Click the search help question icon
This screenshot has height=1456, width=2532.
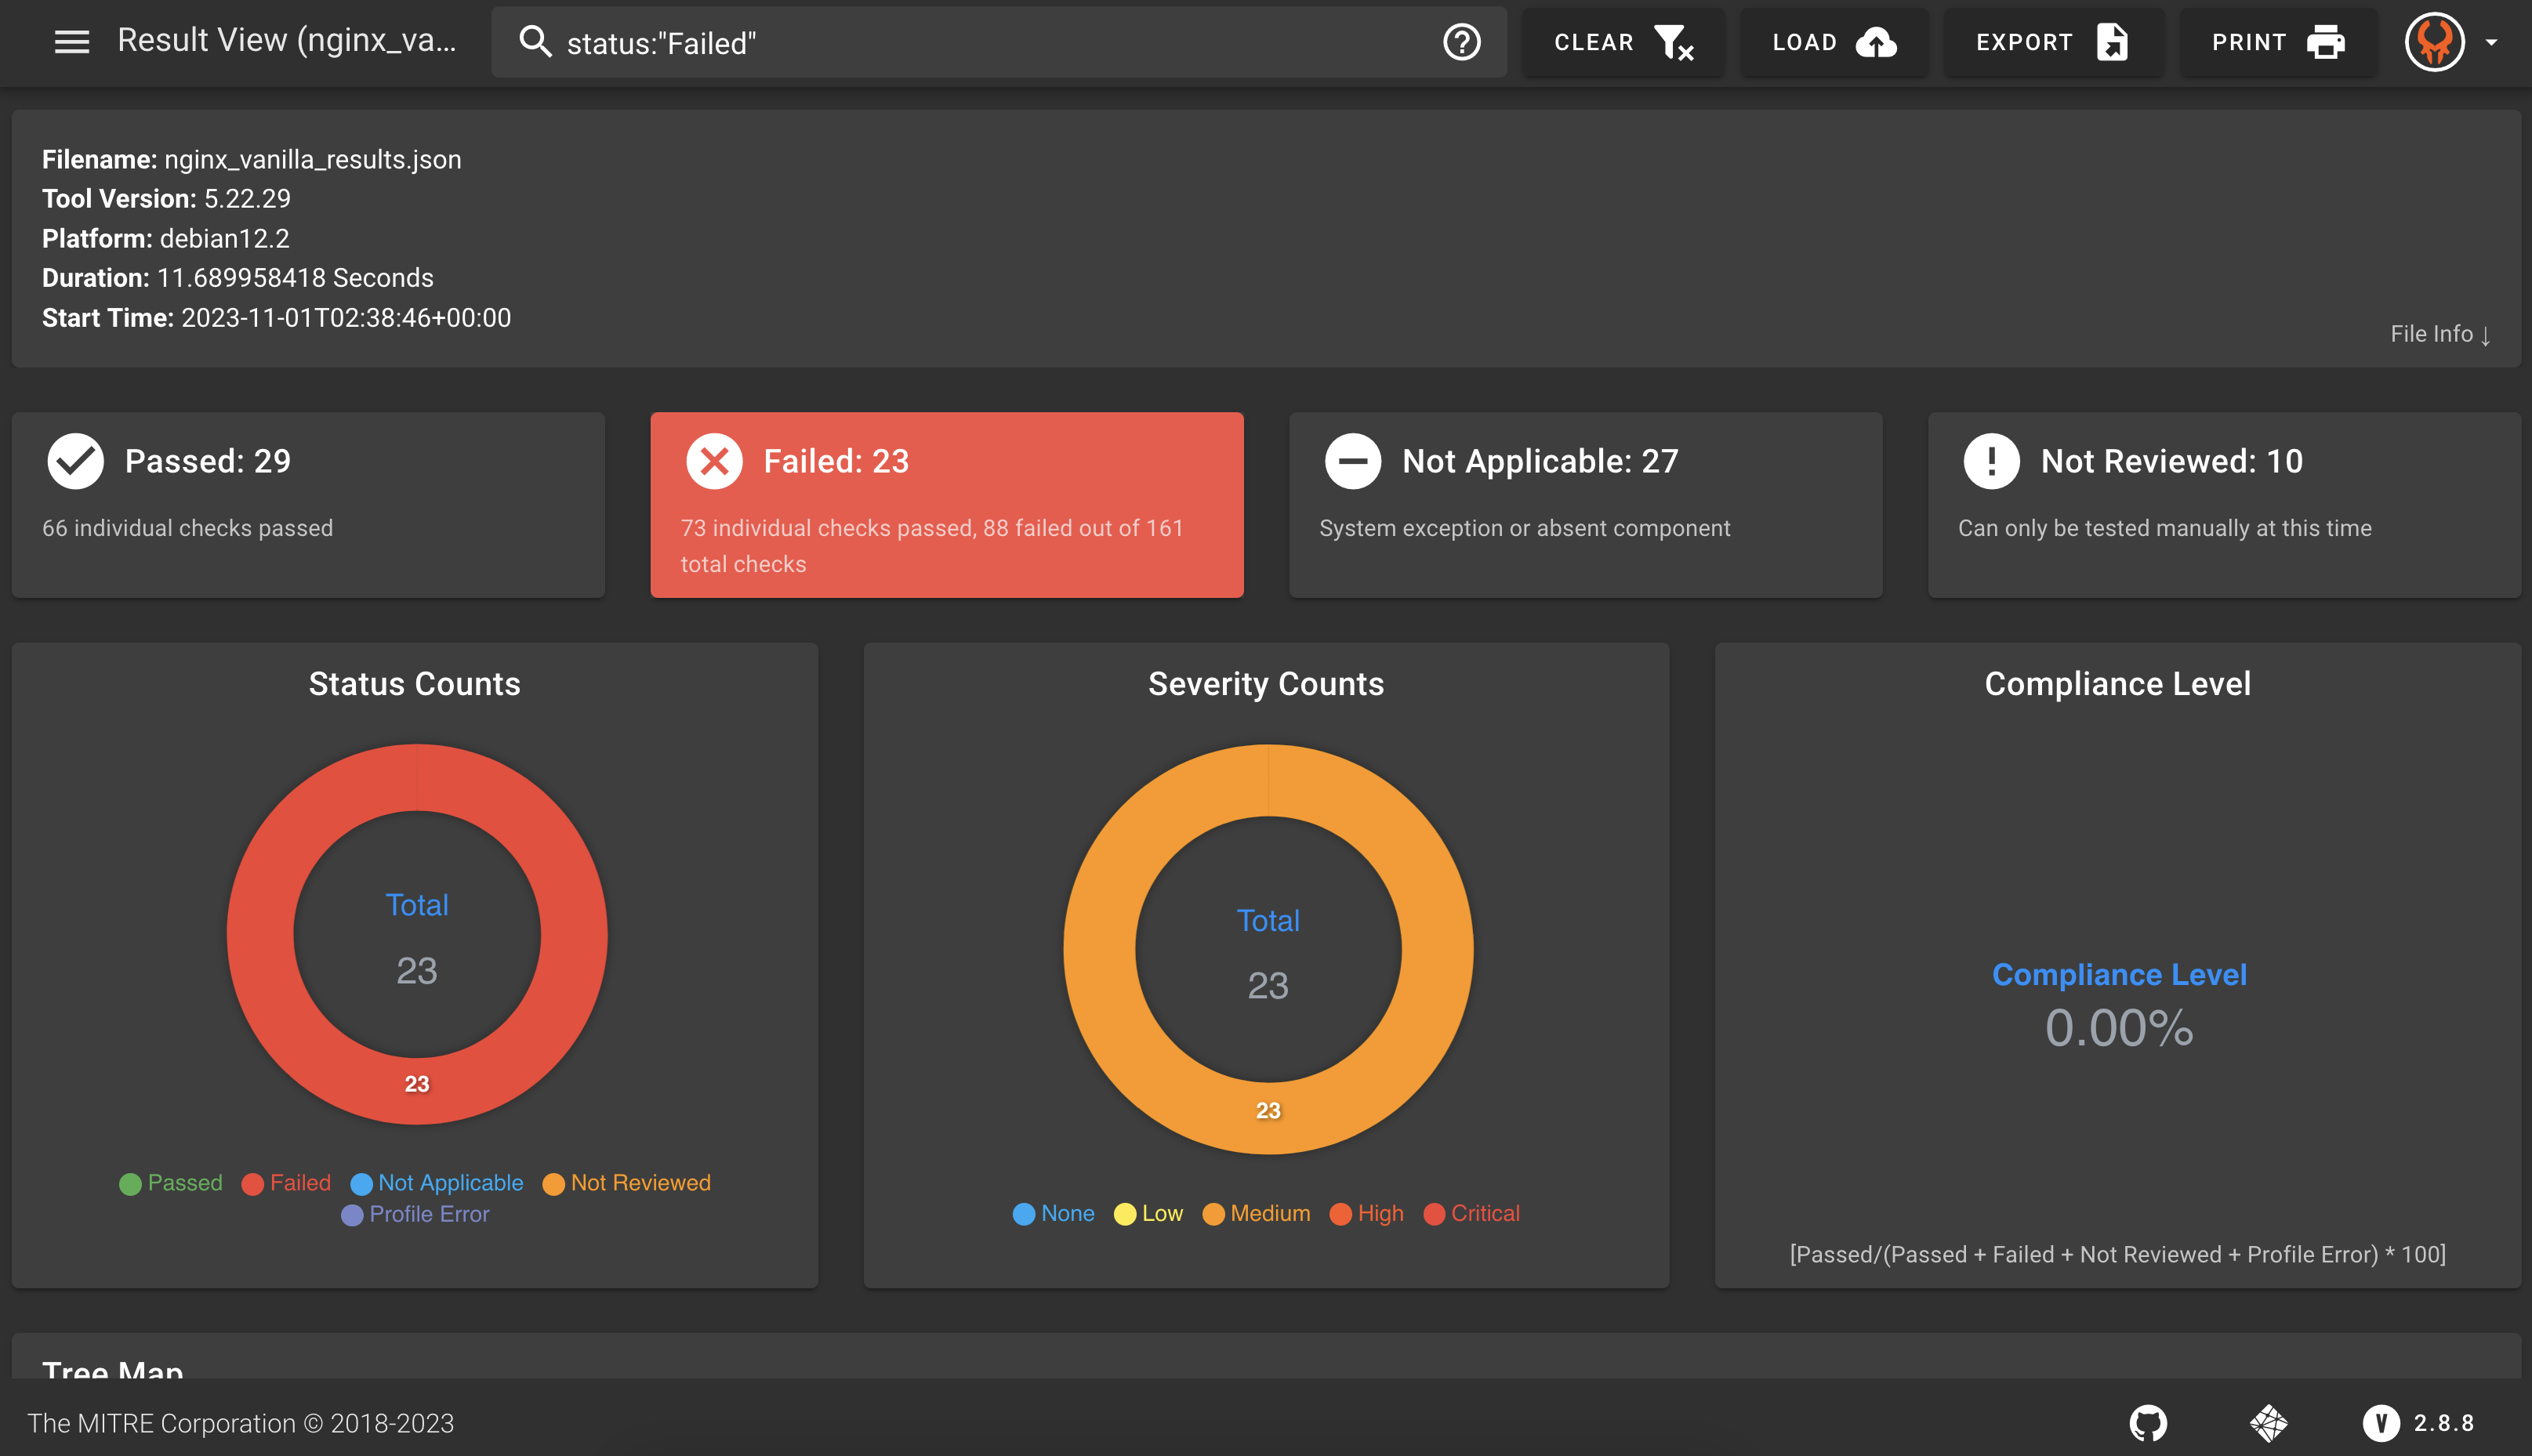pos(1461,42)
